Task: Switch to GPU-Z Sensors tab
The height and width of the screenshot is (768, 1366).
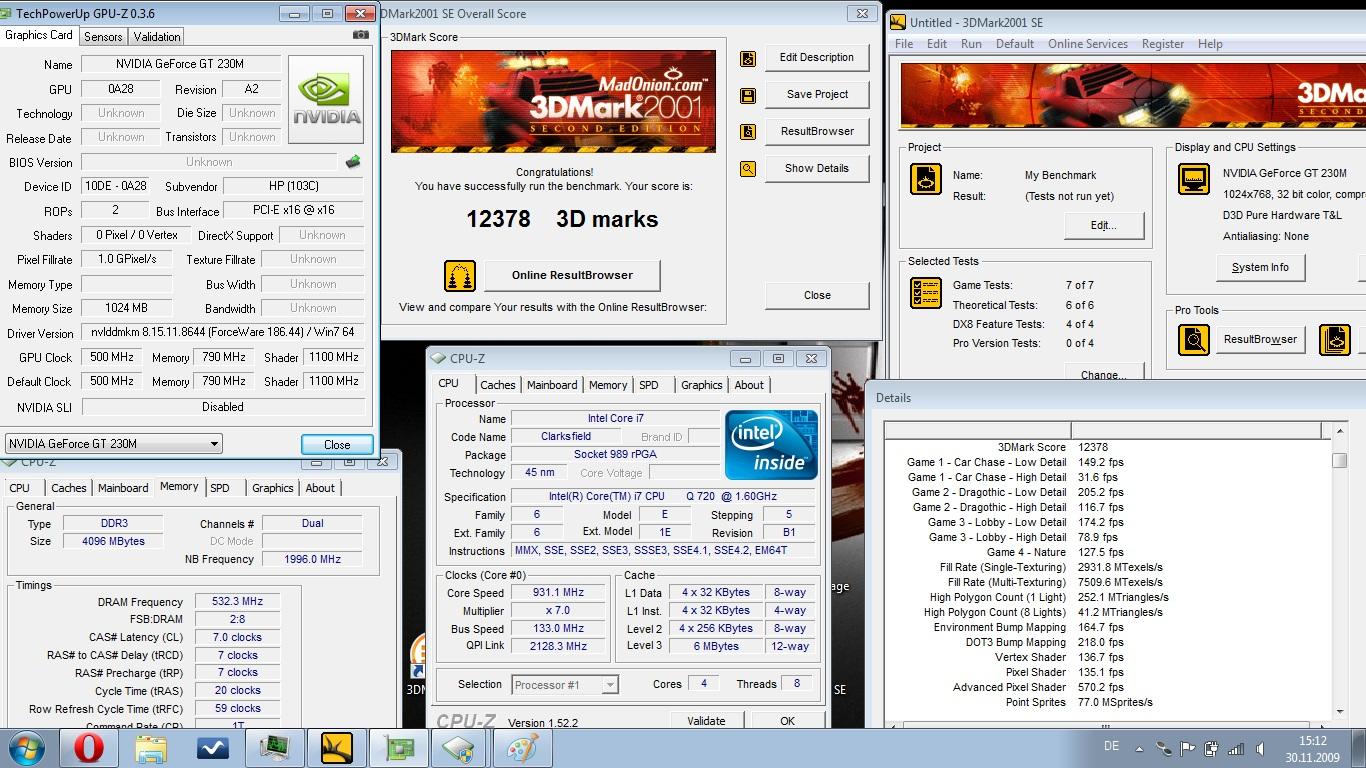Action: tap(103, 36)
